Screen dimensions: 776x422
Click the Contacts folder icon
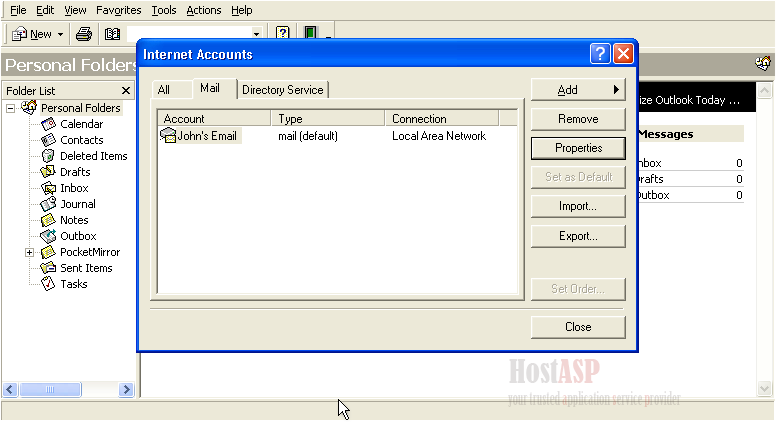pos(48,140)
